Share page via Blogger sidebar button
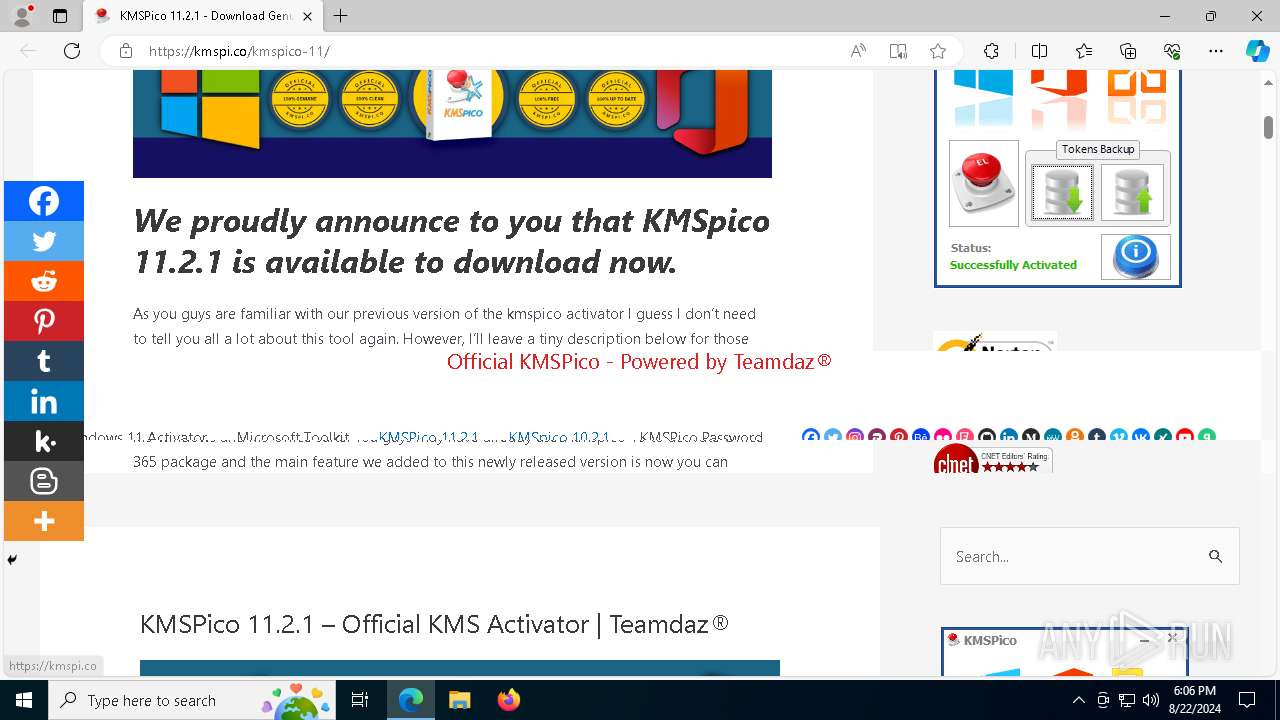The height and width of the screenshot is (720, 1280). 44,481
